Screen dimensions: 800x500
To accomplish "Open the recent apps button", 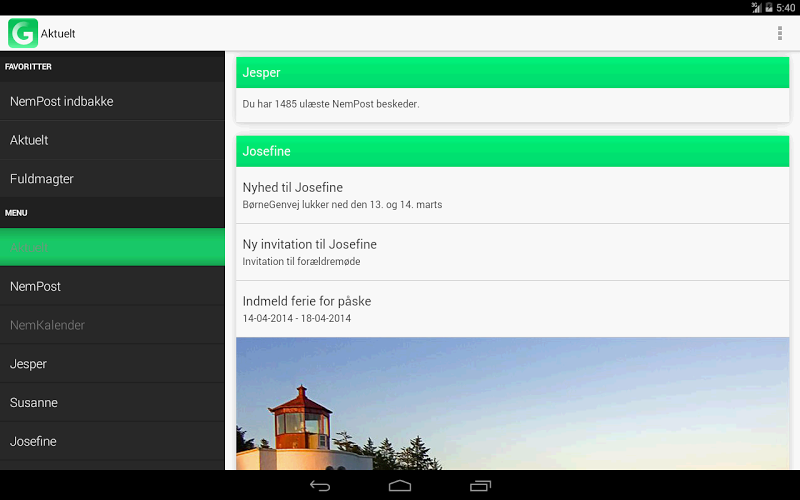I will point(480,486).
